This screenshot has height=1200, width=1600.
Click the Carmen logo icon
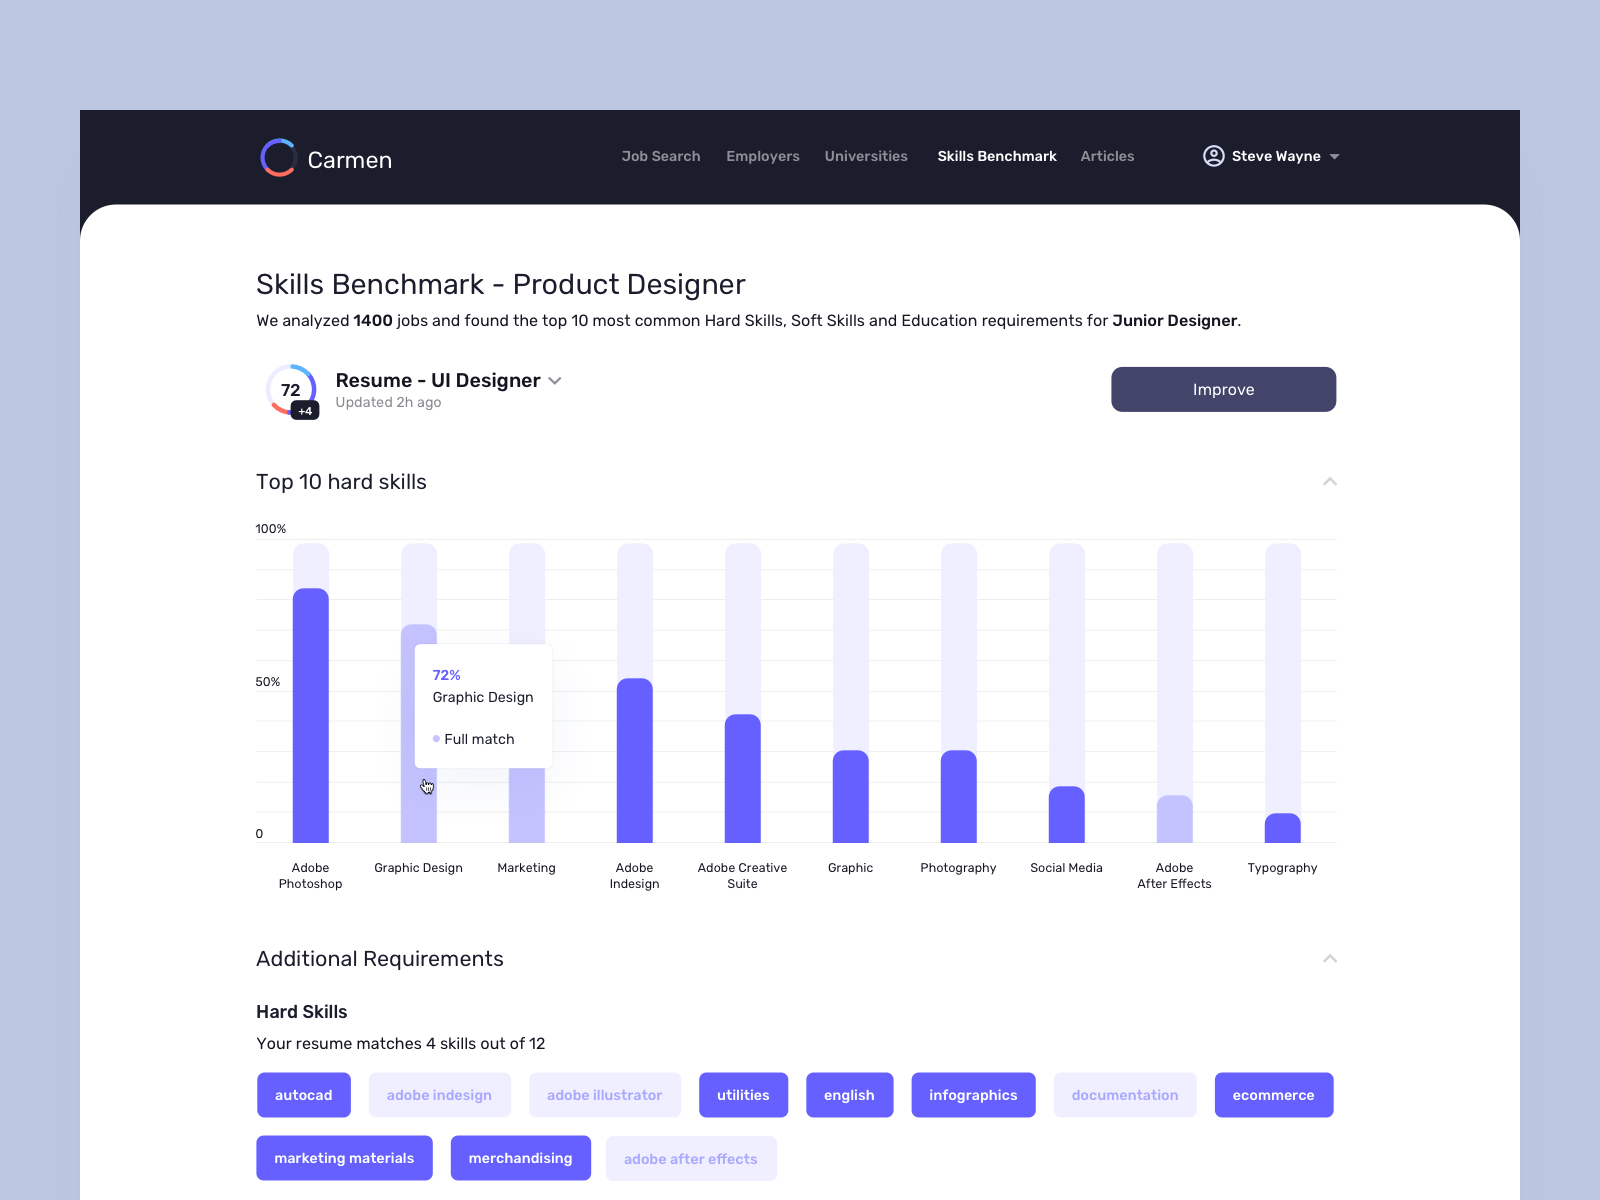coord(279,158)
